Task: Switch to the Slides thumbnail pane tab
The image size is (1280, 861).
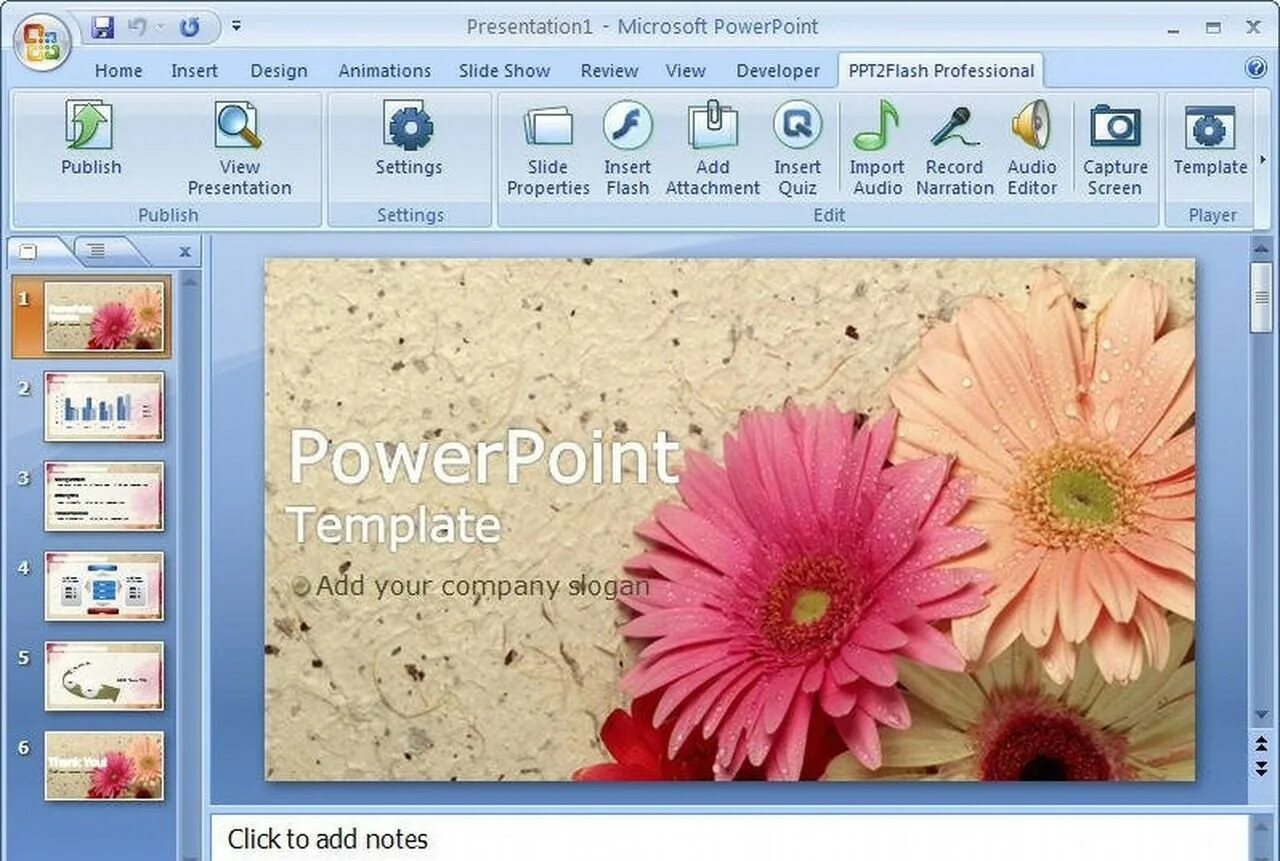Action: (29, 252)
